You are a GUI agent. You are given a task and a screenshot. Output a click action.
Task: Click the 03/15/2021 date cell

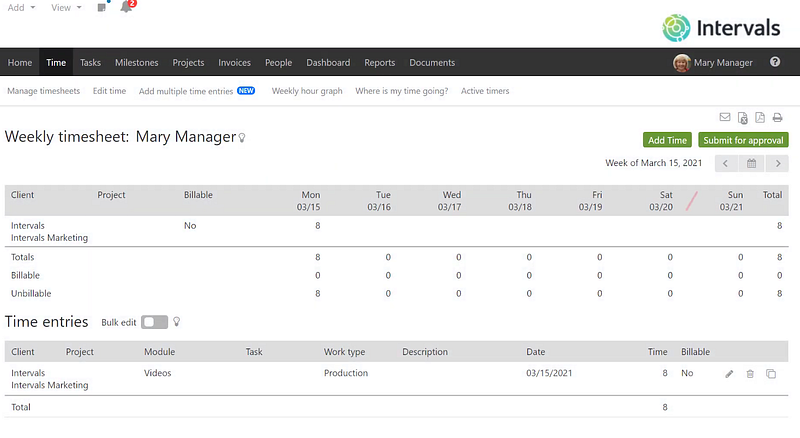pyautogui.click(x=549, y=373)
